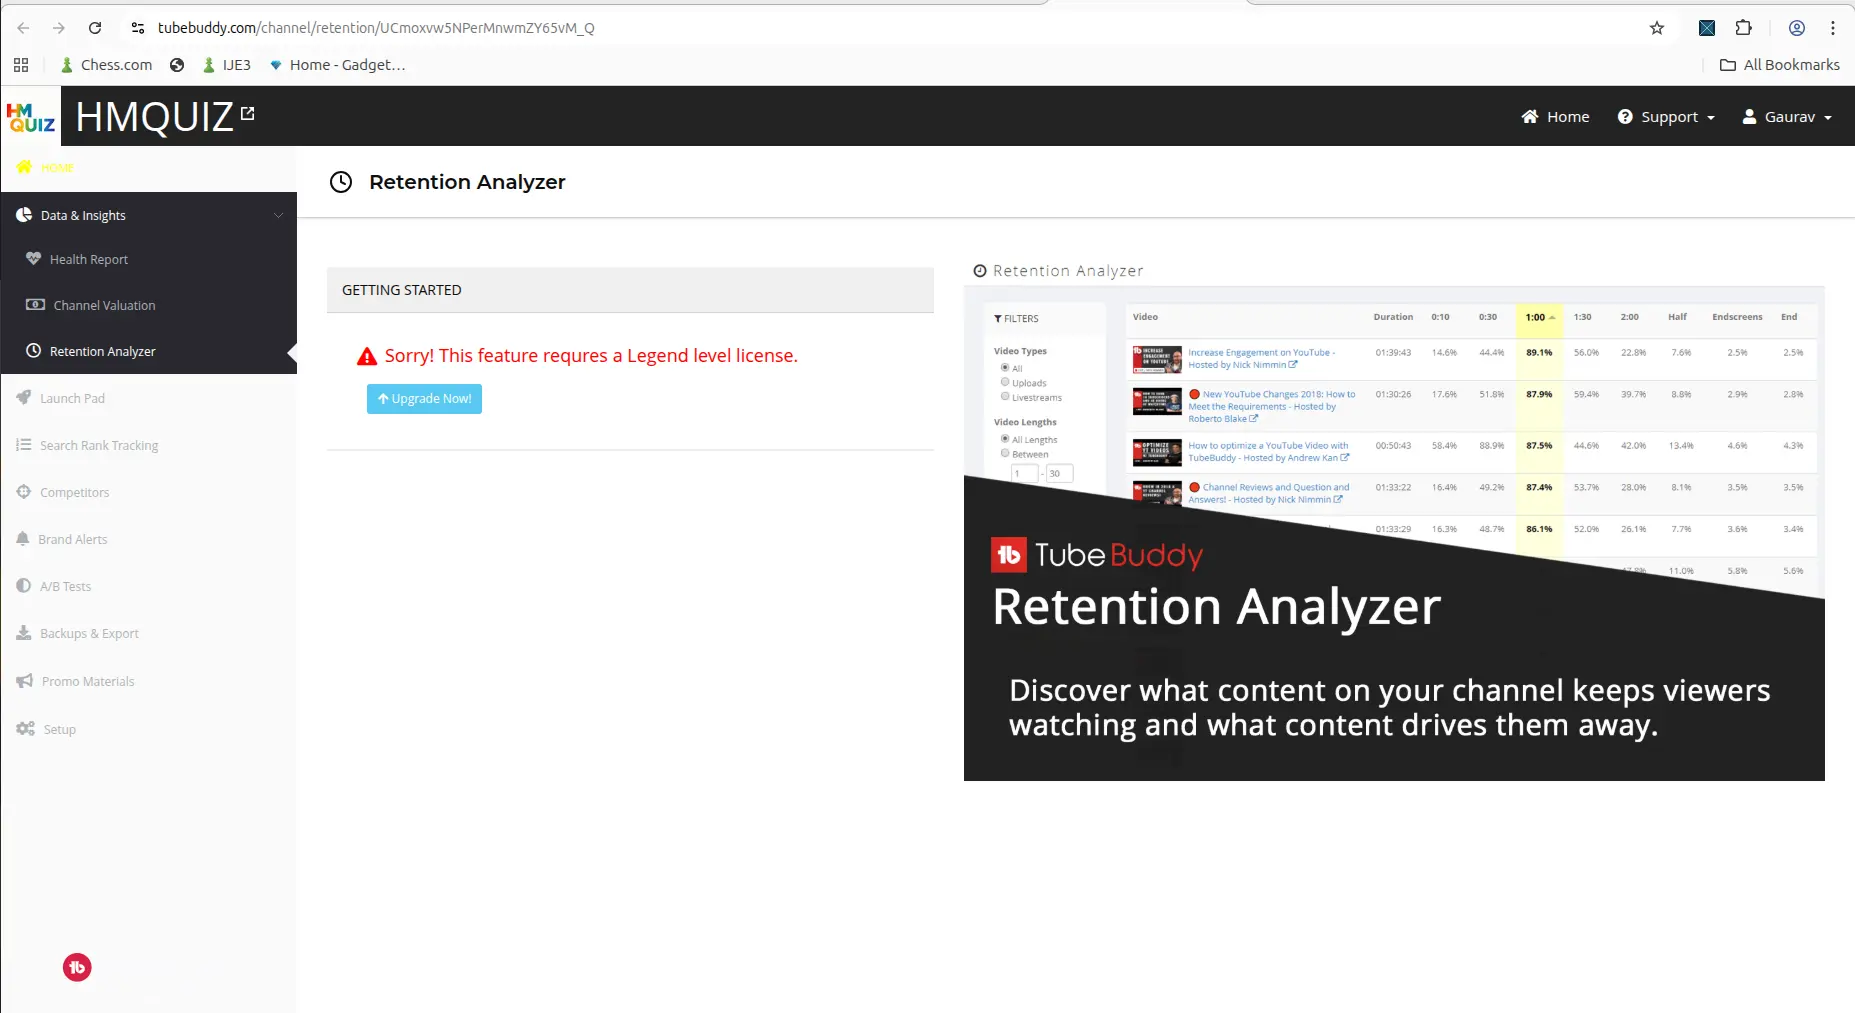Click the Legend license error message
The width and height of the screenshot is (1855, 1013).
point(591,356)
